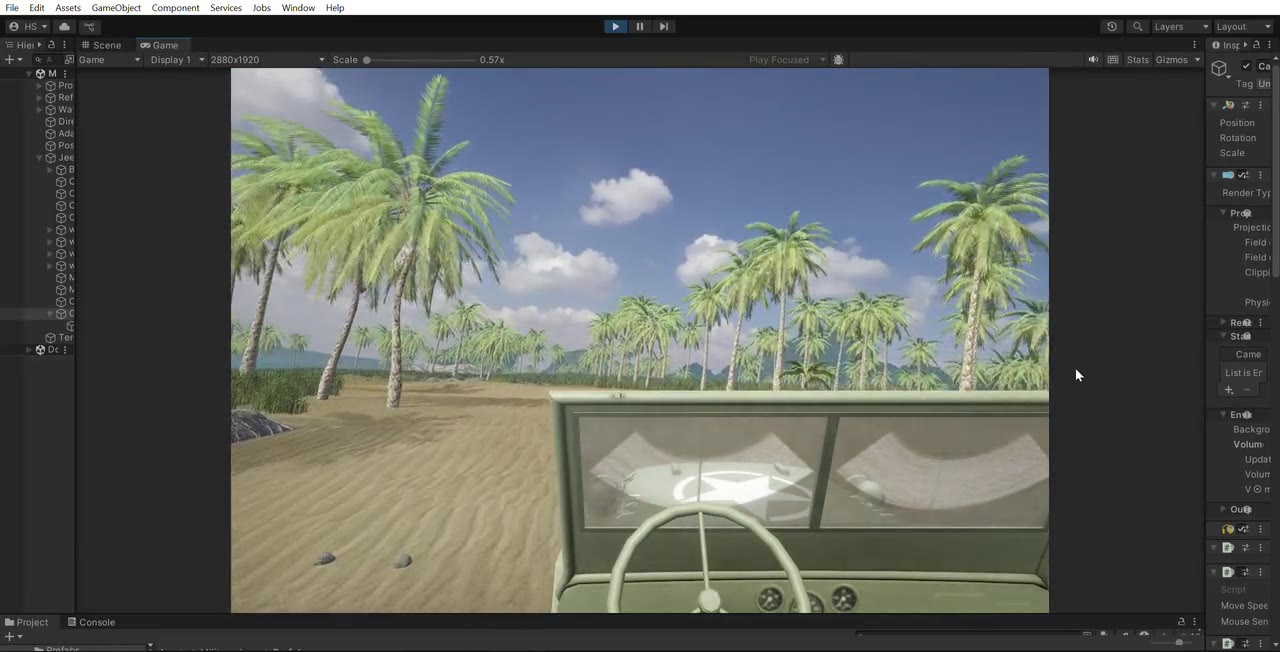Open Camera component kebab menu
Viewport: 1280px width, 652px height.
(x=1260, y=175)
